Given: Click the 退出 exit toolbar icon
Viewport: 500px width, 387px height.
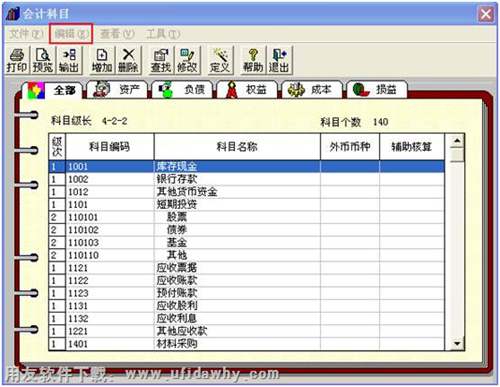Looking at the screenshot, I should pyautogui.click(x=279, y=60).
